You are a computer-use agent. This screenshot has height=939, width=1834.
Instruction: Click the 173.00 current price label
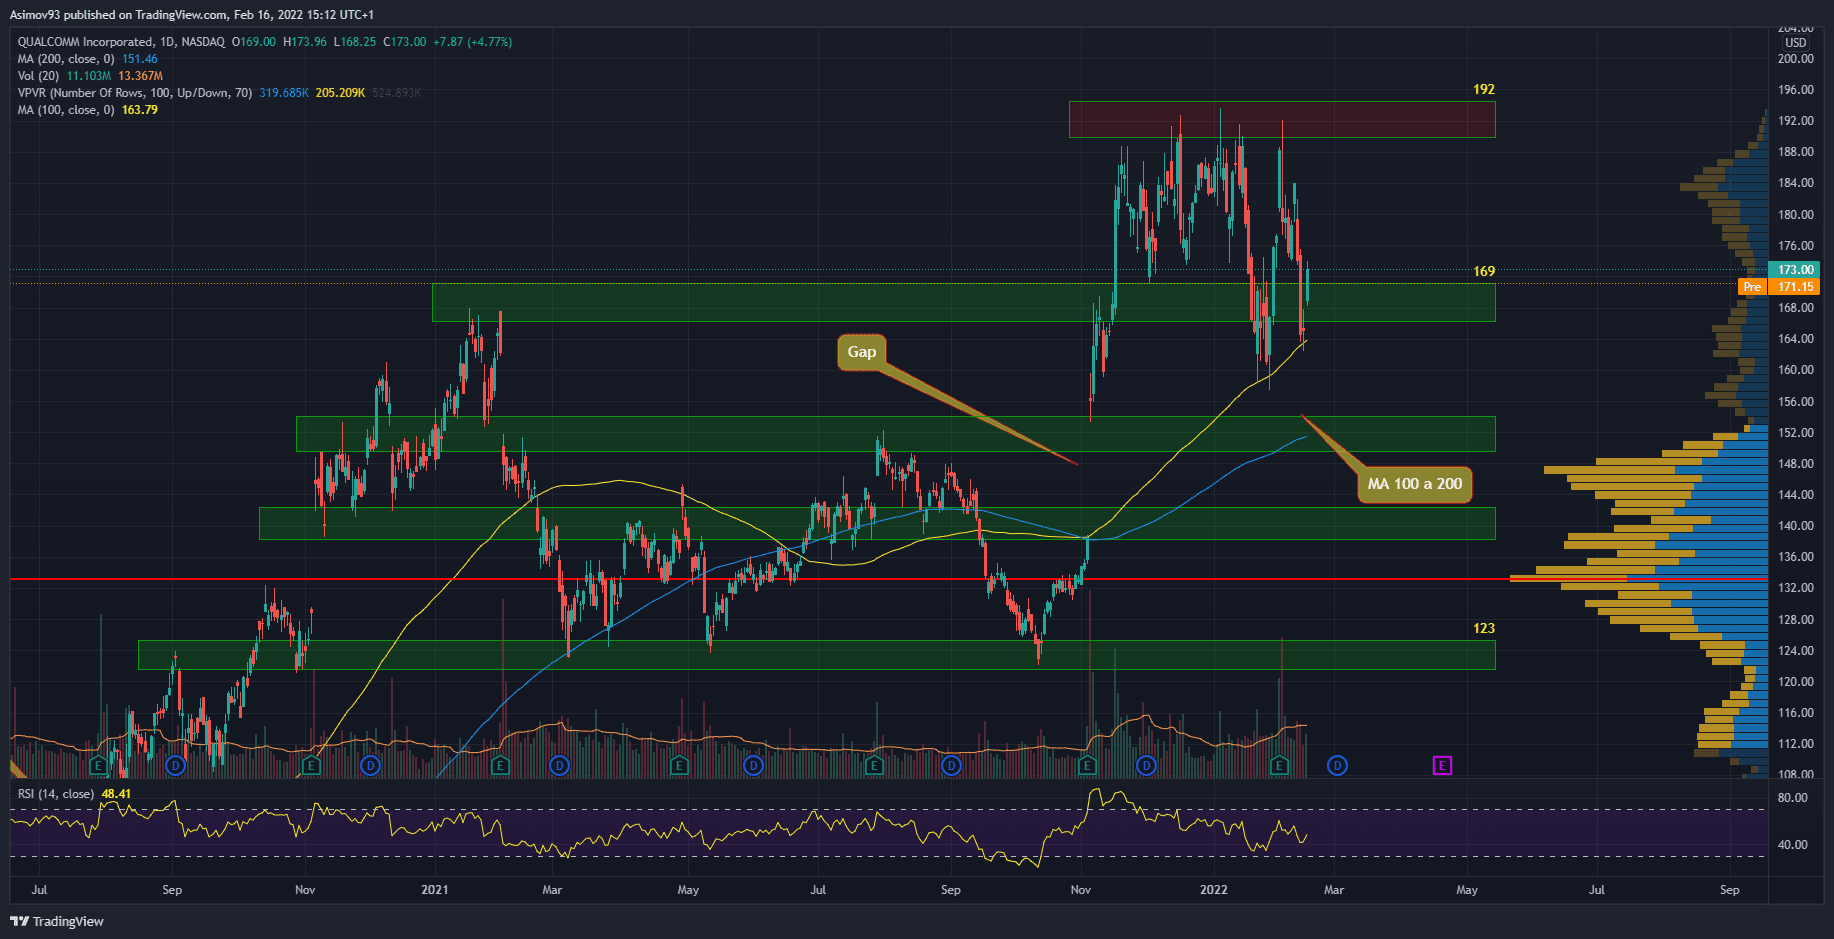point(1796,270)
